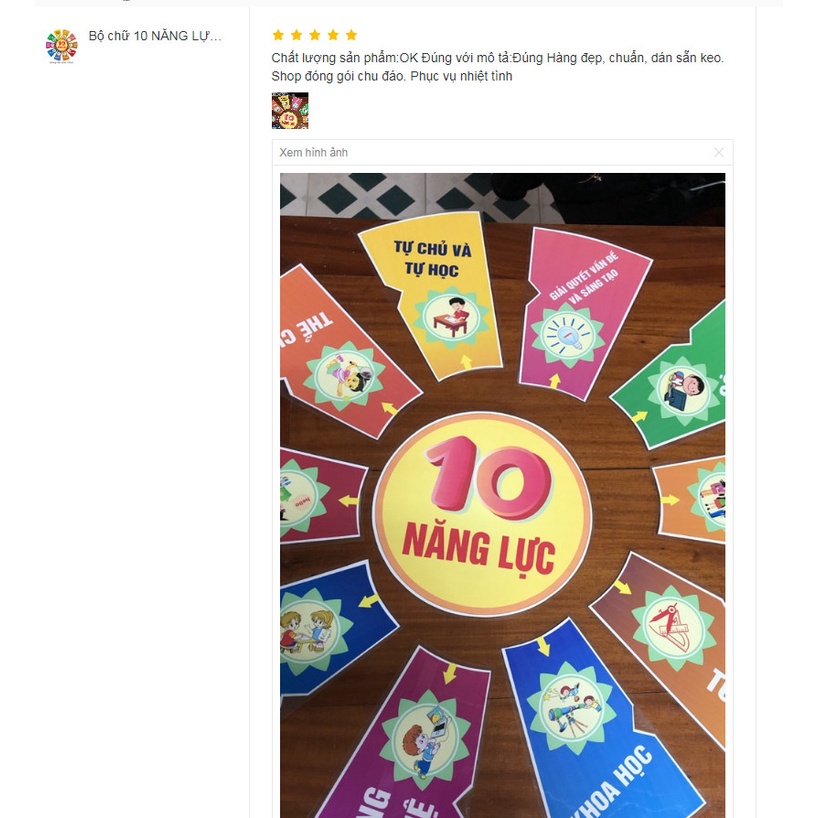818x818 pixels.
Task: Open the product logo thumbnail beside the title
Action: 62,46
